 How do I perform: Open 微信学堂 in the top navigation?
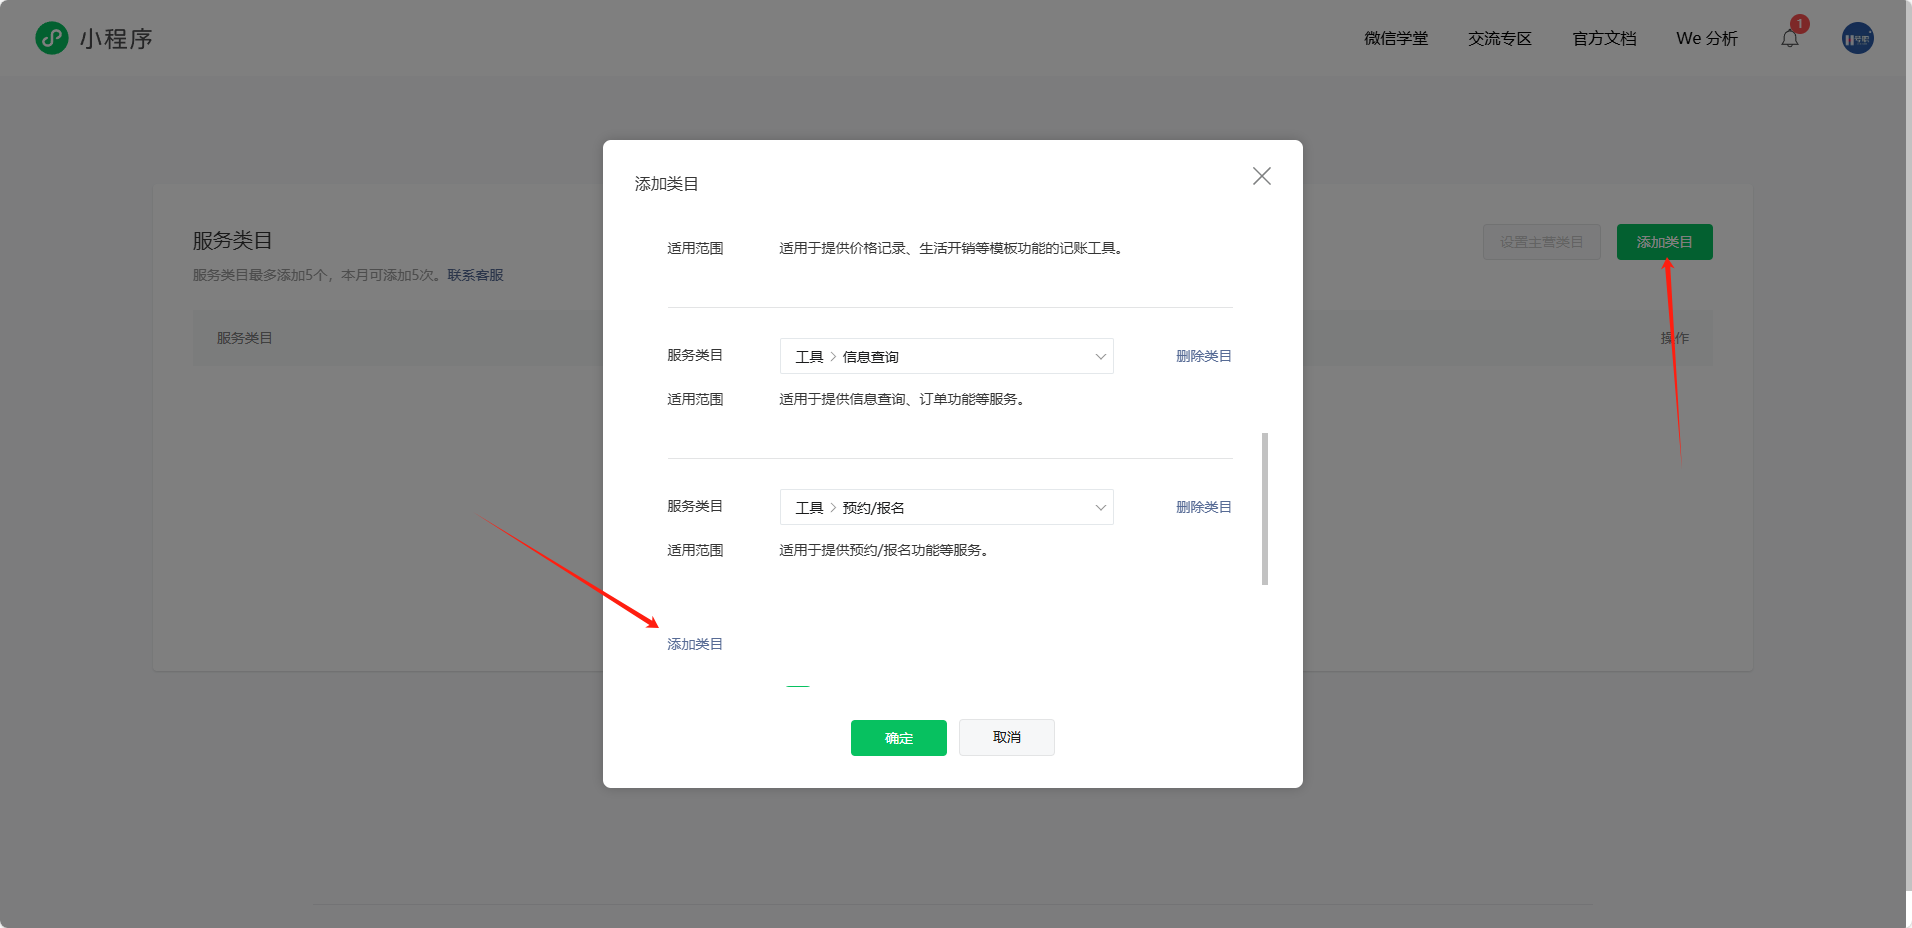click(1396, 38)
